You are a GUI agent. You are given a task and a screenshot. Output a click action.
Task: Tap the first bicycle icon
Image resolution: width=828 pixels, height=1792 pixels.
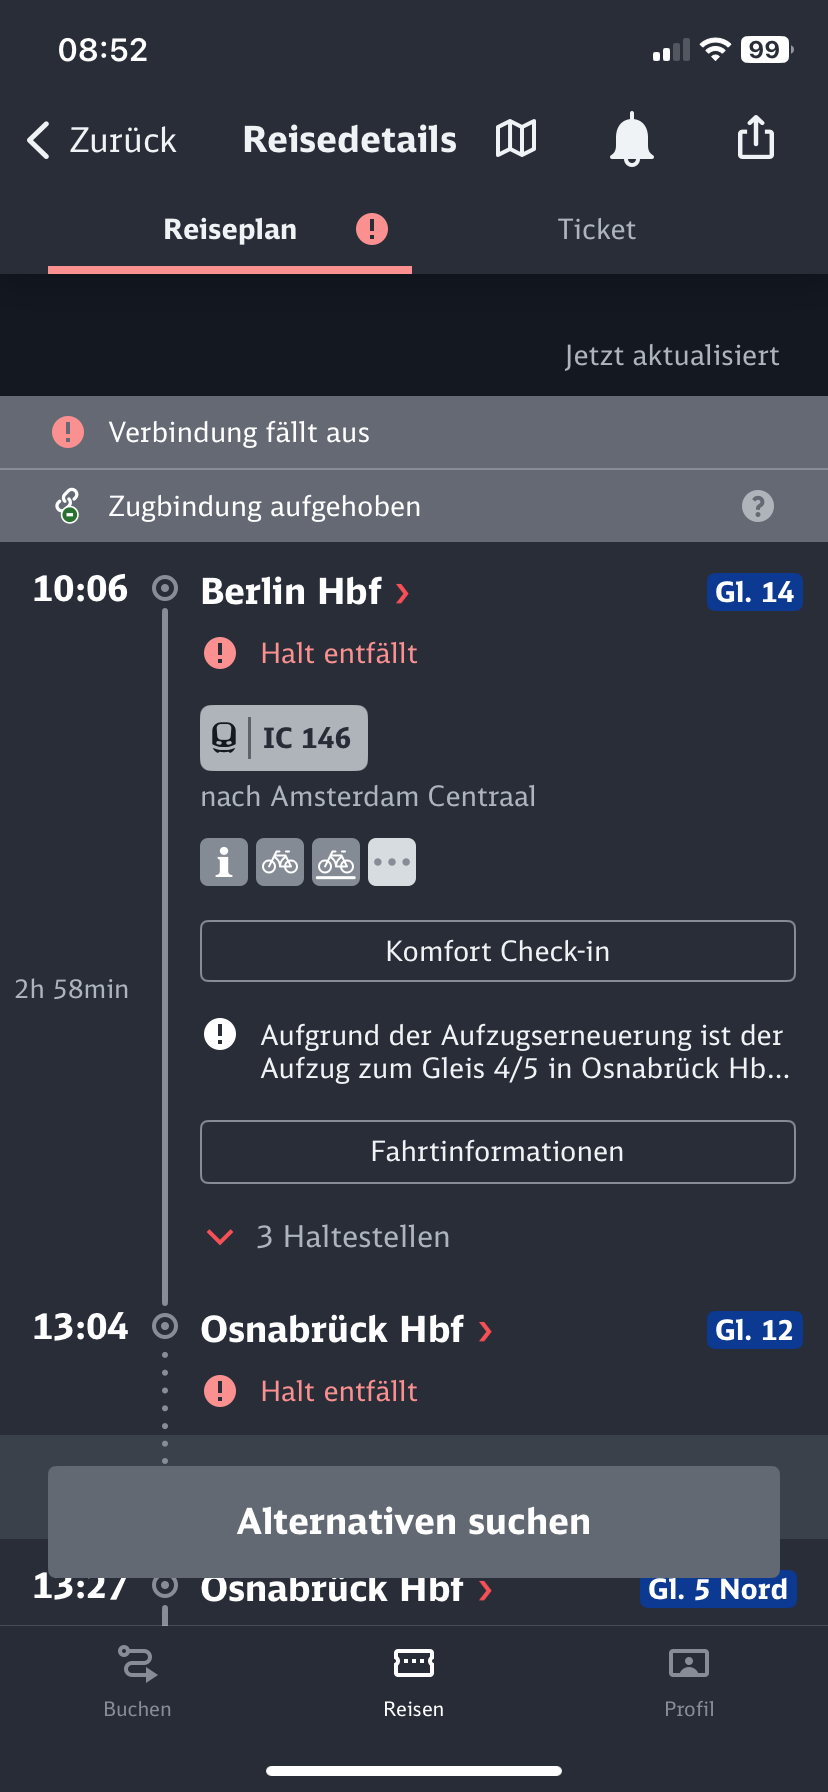[x=280, y=862]
